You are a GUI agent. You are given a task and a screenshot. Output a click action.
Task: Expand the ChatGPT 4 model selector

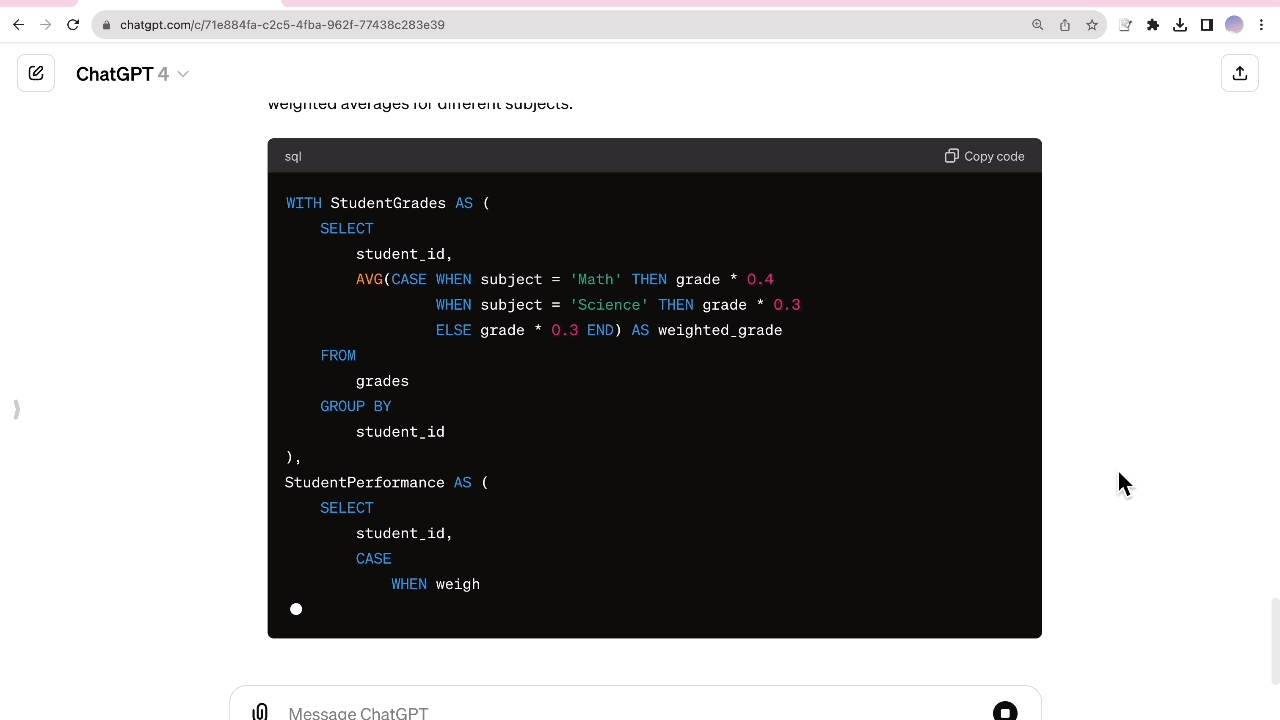tap(133, 74)
